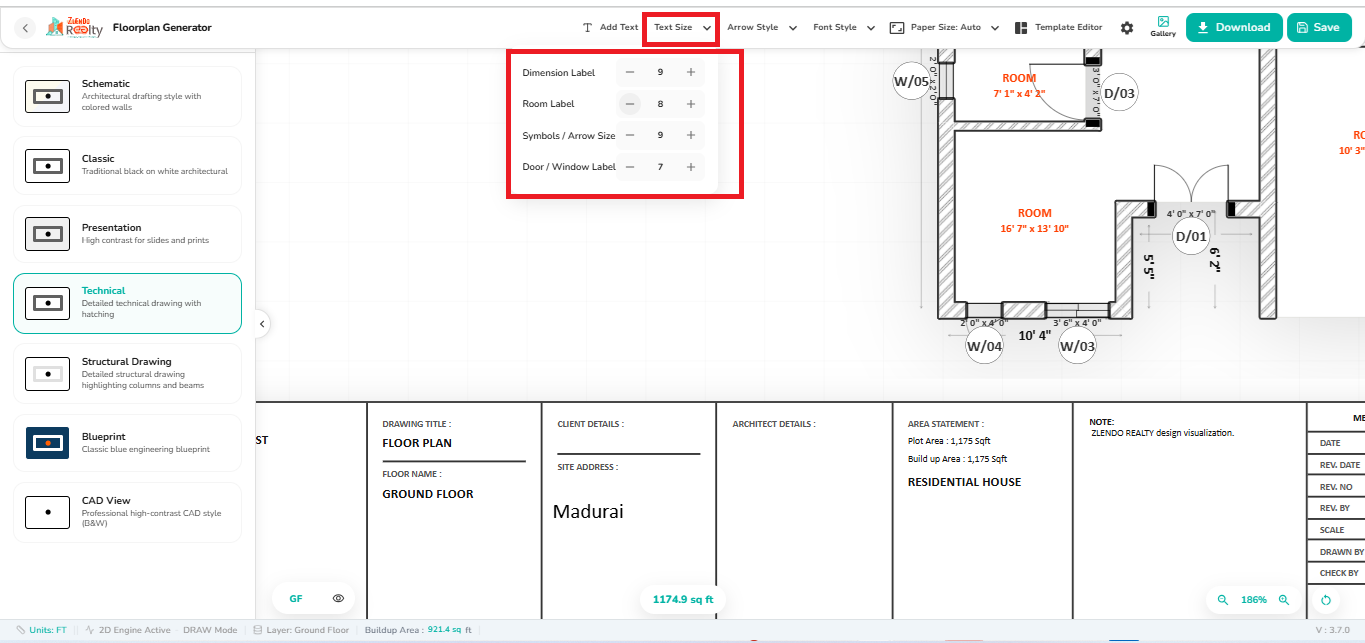Open settings gear icon
The height and width of the screenshot is (643, 1365).
click(1127, 28)
